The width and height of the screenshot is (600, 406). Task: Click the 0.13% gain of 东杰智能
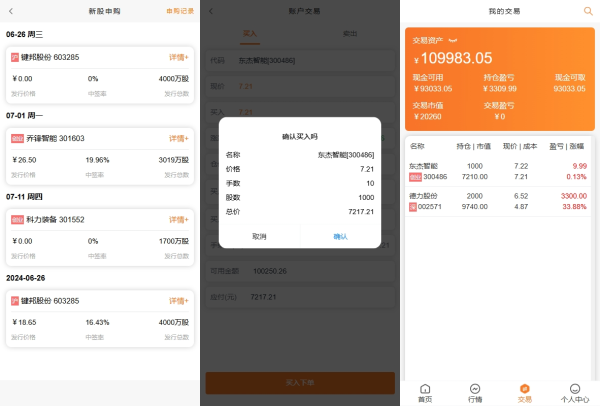point(576,177)
